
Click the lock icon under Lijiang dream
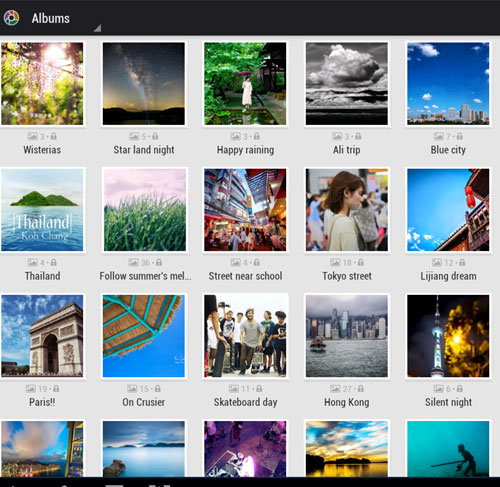click(x=462, y=262)
